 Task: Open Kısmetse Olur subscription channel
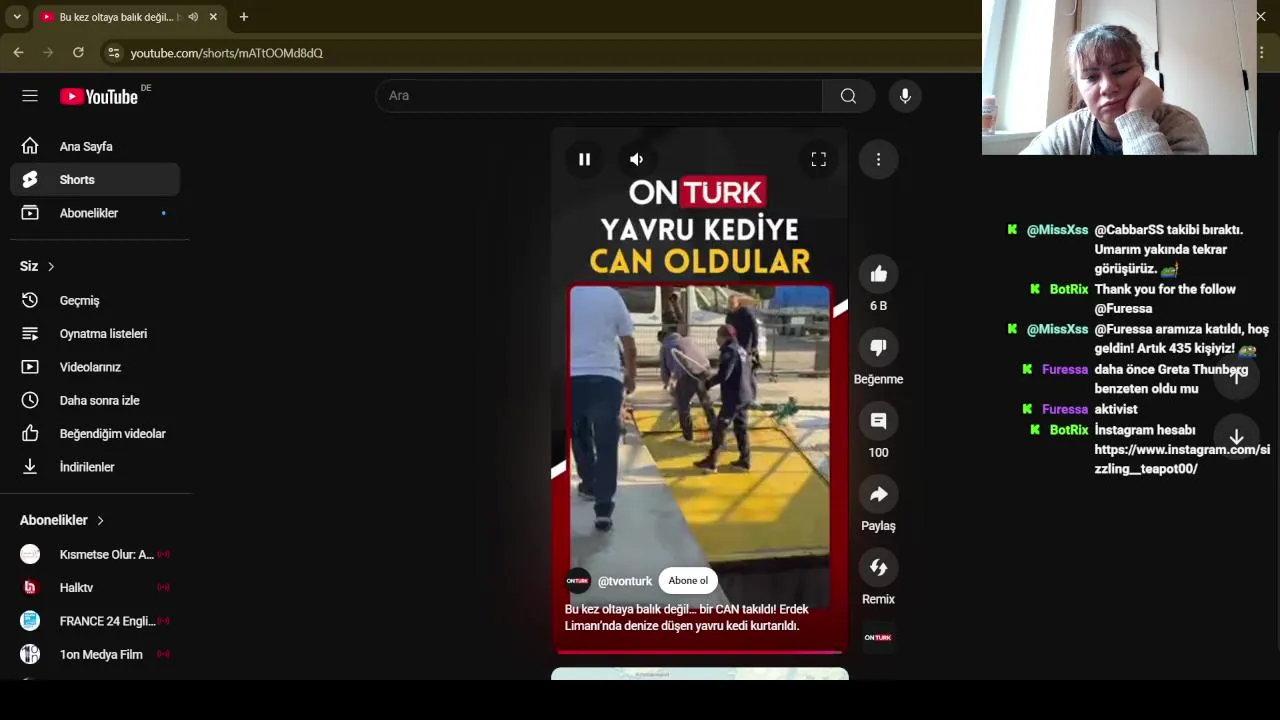coord(95,554)
